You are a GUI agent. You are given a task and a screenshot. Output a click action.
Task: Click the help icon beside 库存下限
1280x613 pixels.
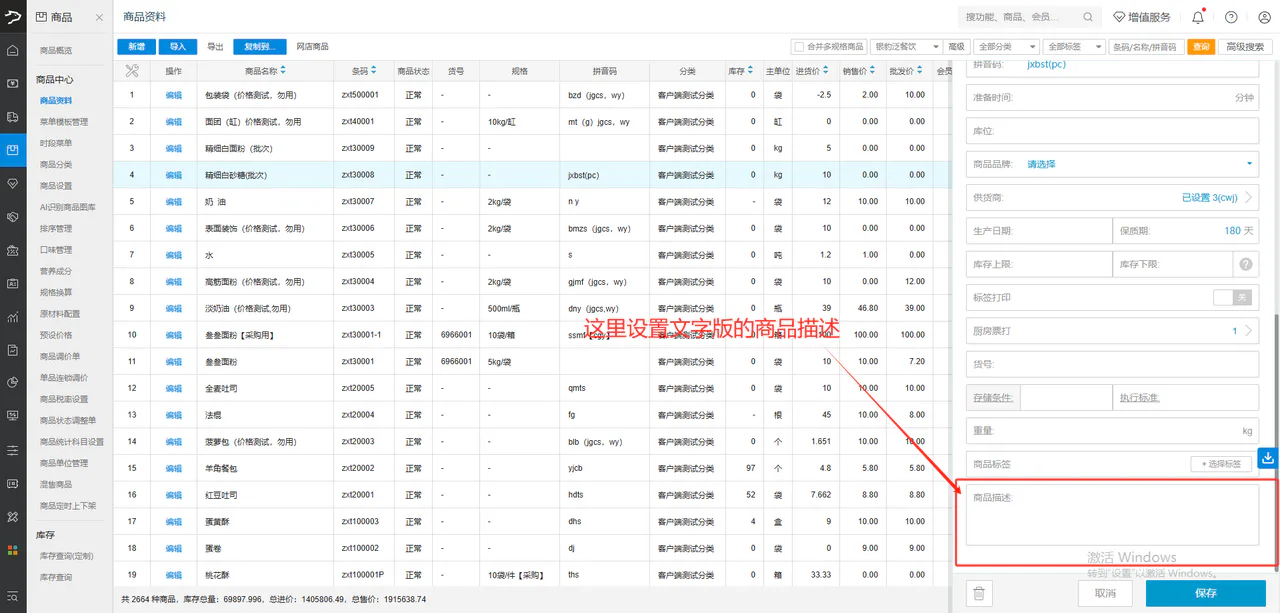pos(1246,264)
